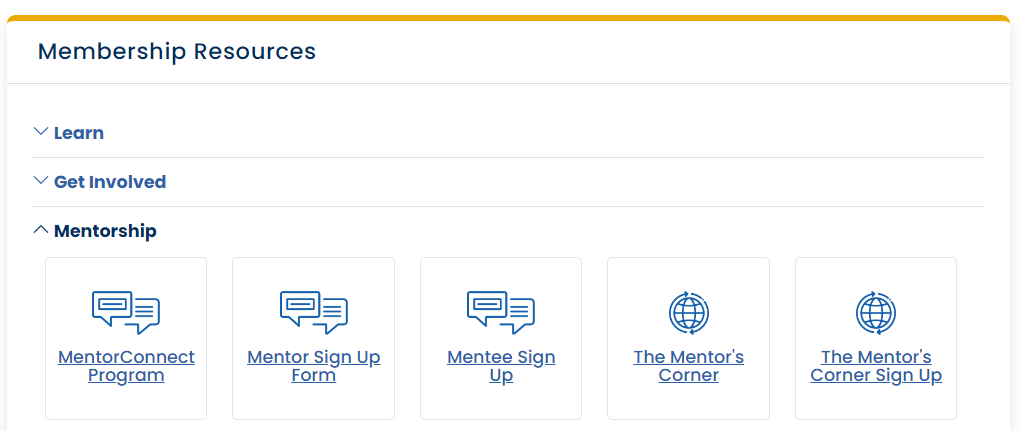Viewport: 1020px width, 431px height.
Task: Expand the Get Involved chevron arrow
Action: click(x=40, y=181)
